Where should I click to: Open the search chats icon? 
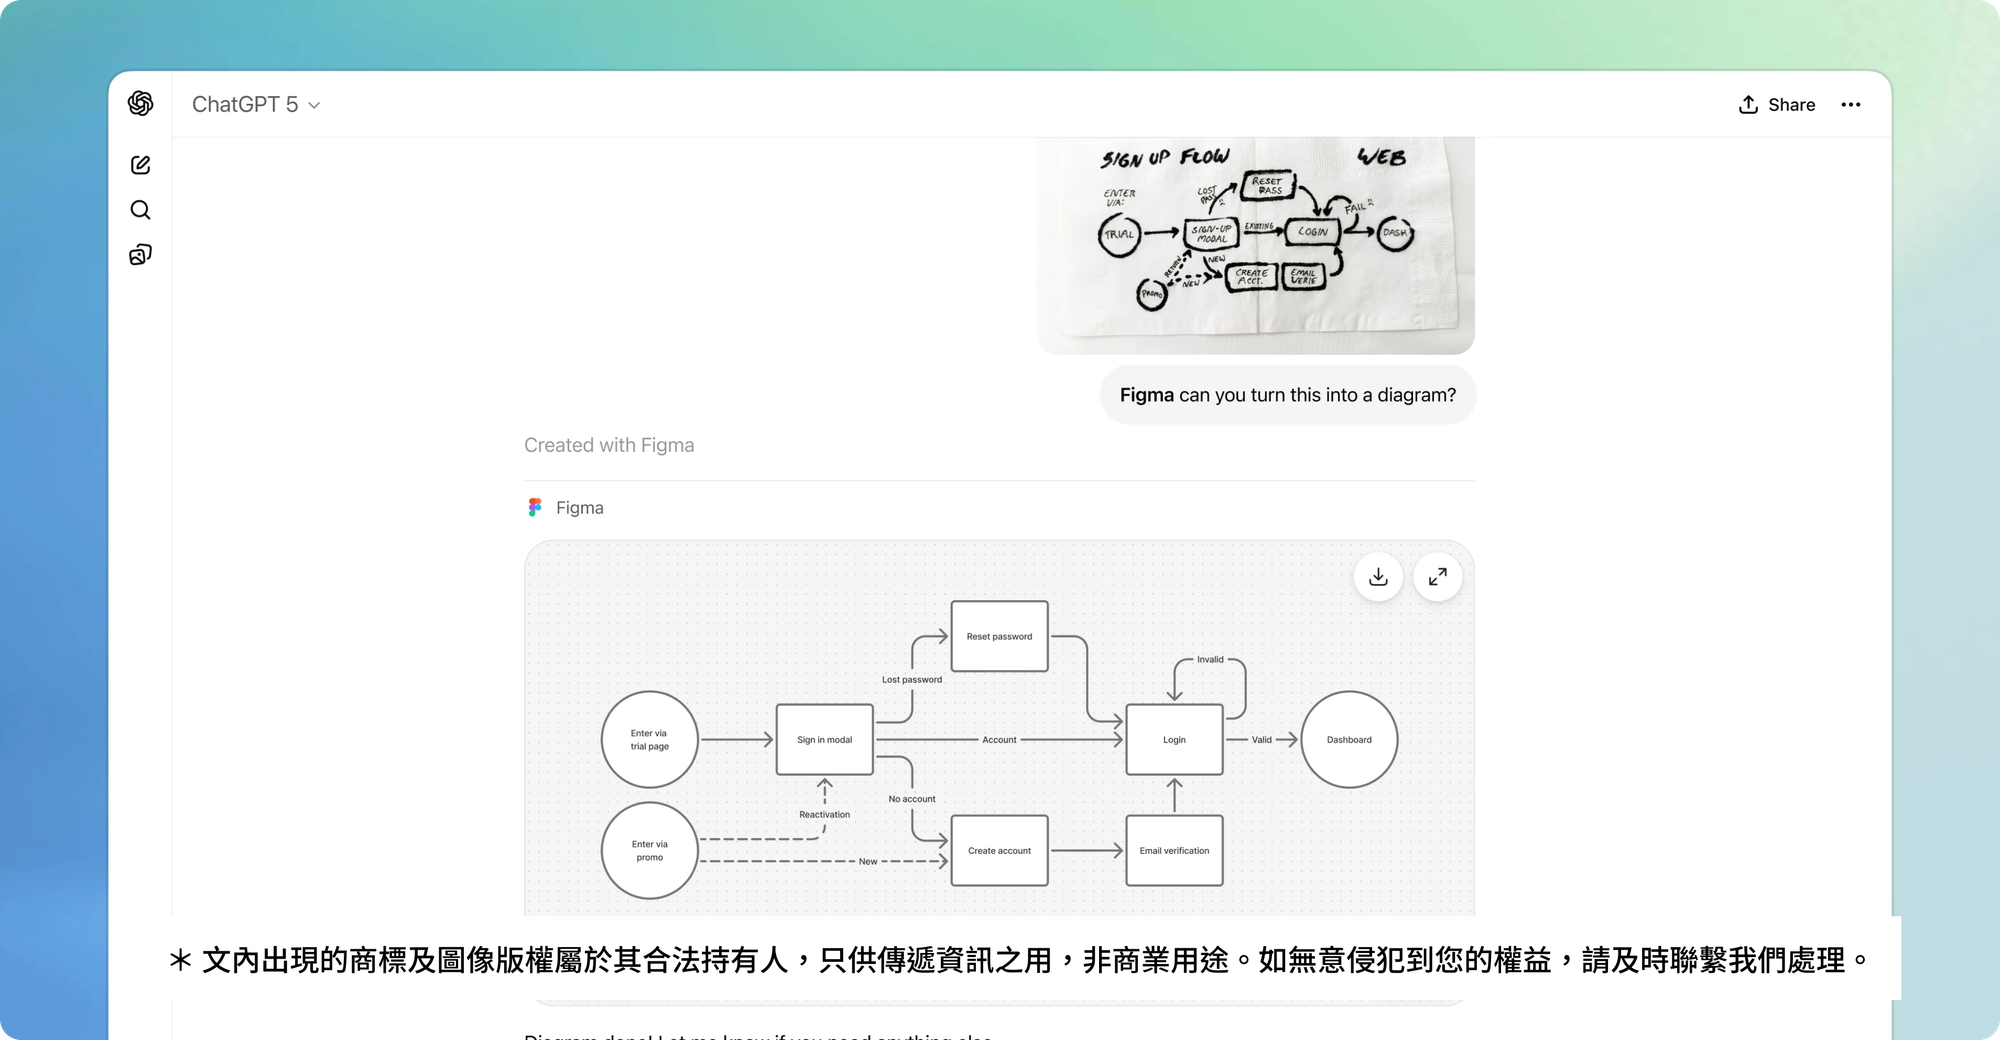click(141, 210)
